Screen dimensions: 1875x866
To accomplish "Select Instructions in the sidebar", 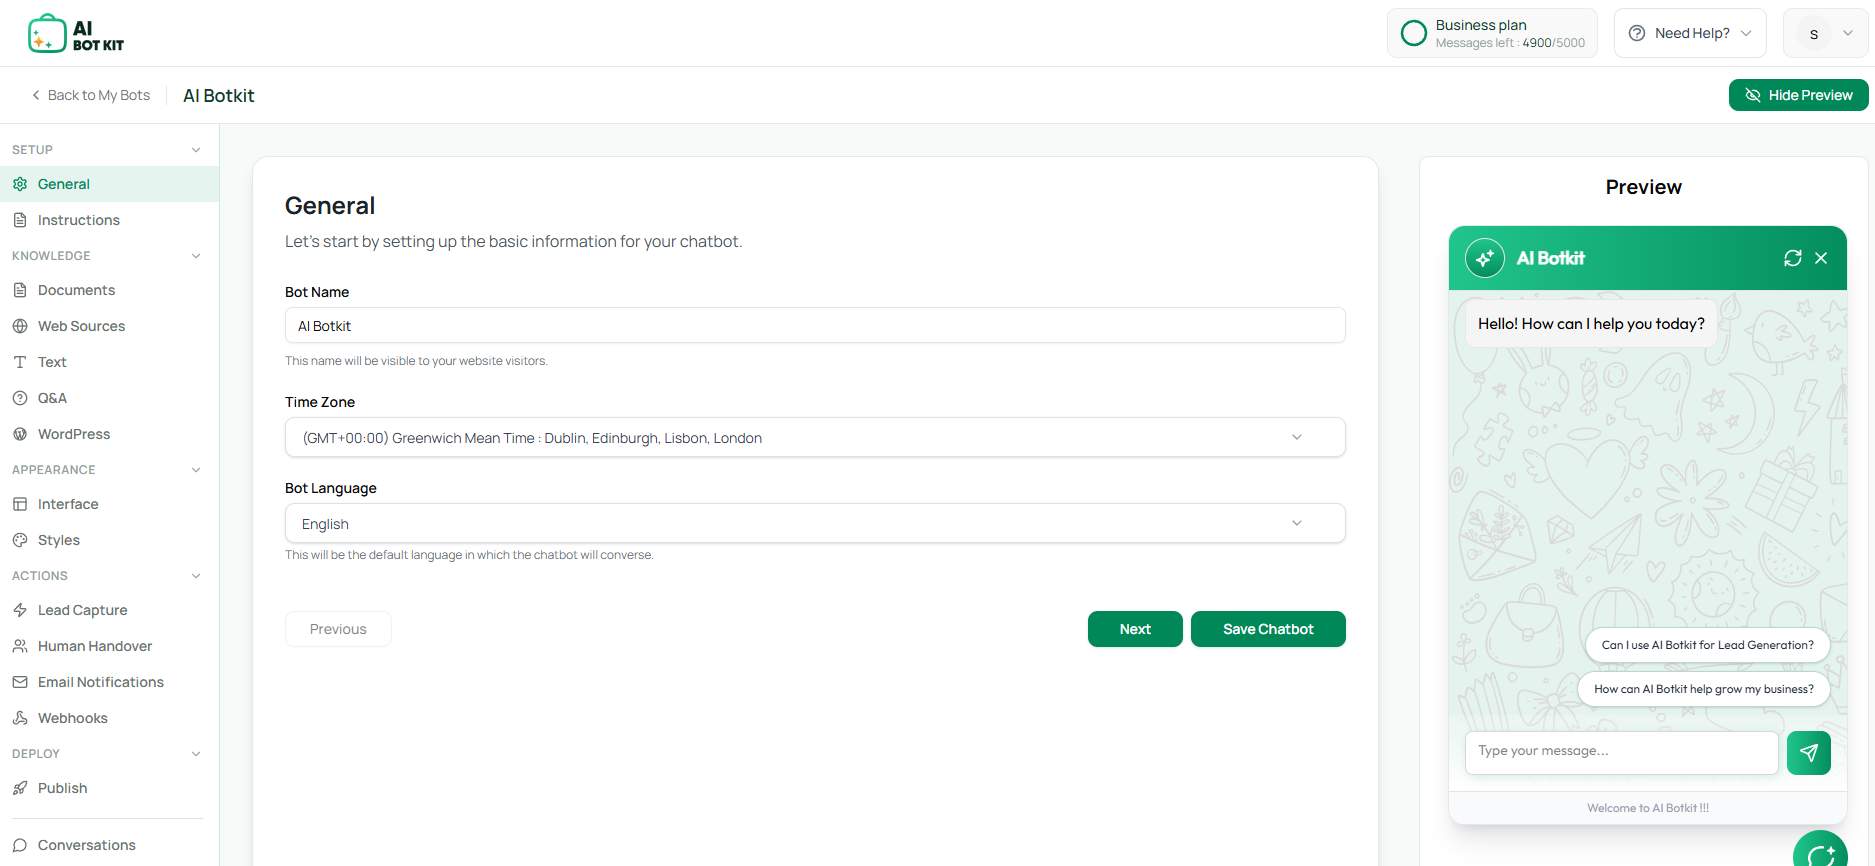I will tap(78, 220).
